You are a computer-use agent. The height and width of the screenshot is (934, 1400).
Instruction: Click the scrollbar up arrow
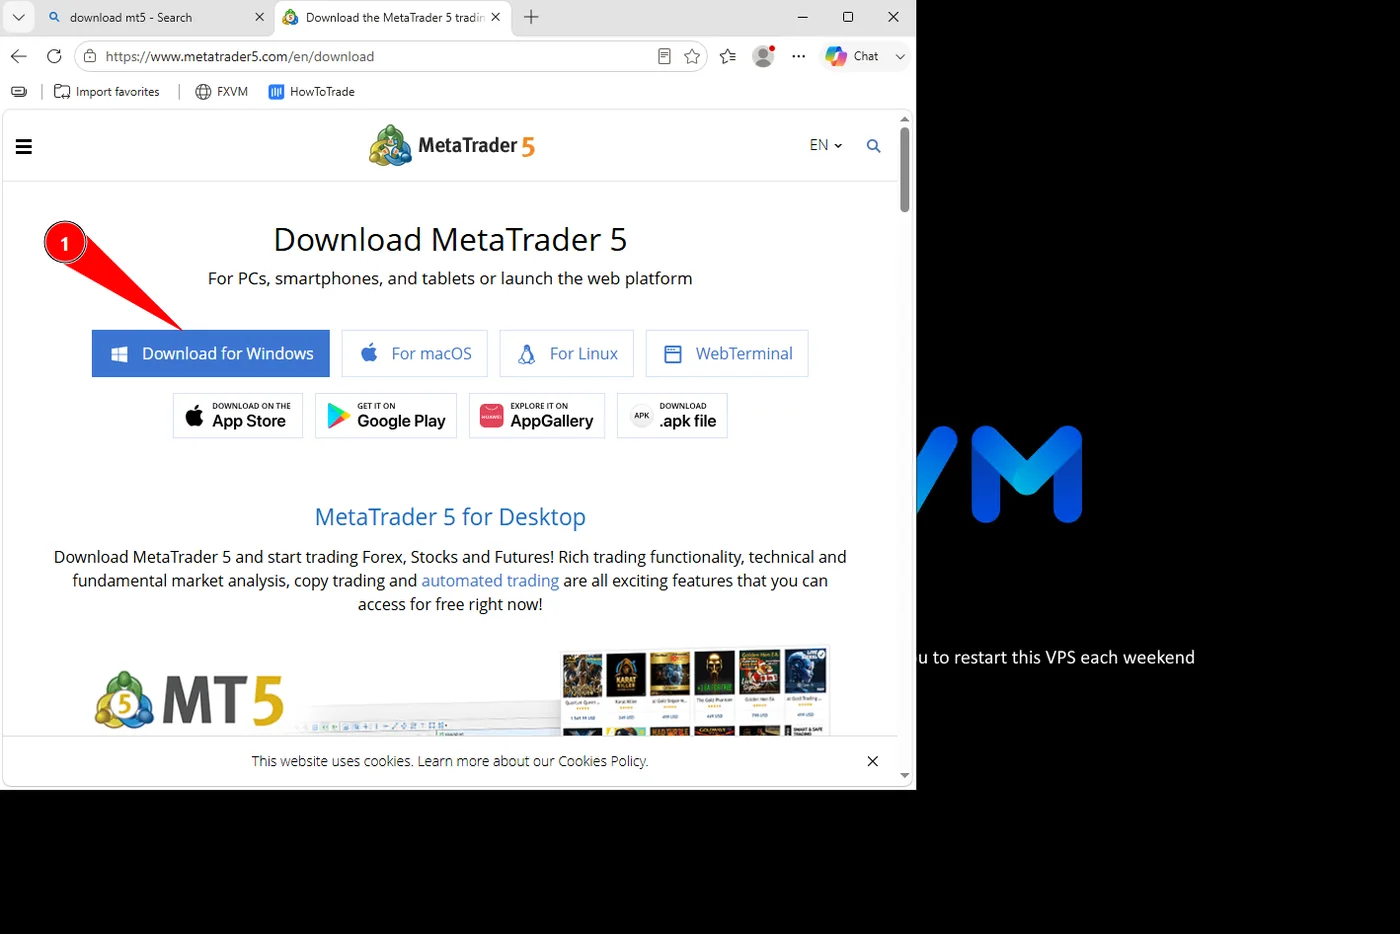pos(905,119)
